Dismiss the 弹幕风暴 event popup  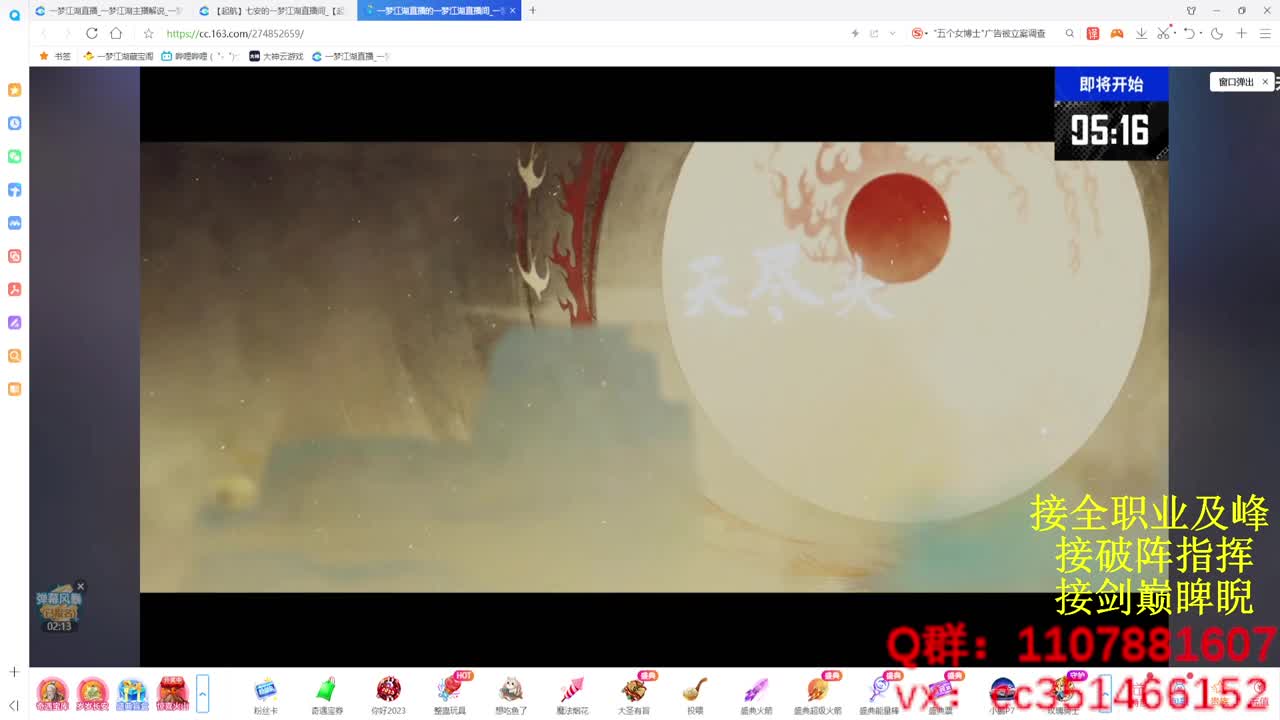coord(80,585)
